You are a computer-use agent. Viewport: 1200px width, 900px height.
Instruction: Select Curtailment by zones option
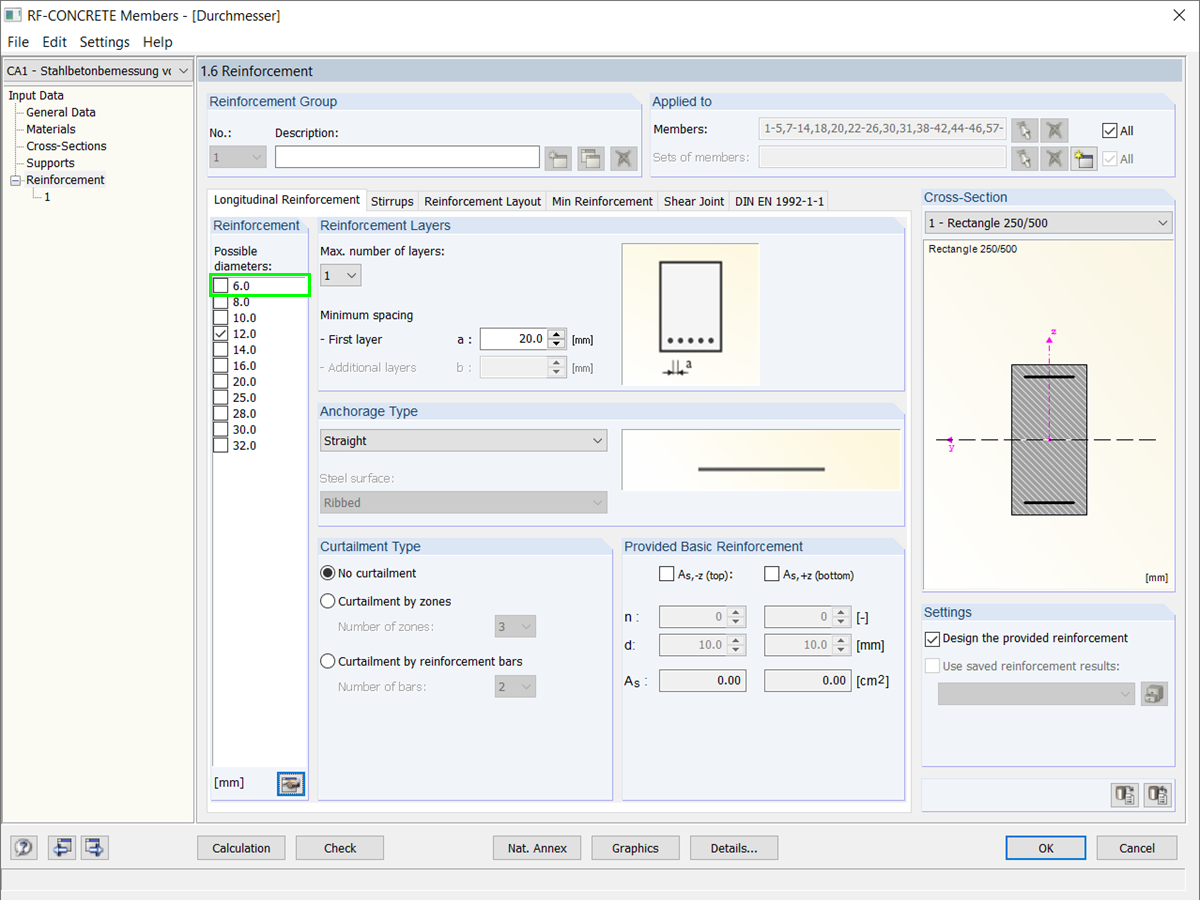click(327, 601)
